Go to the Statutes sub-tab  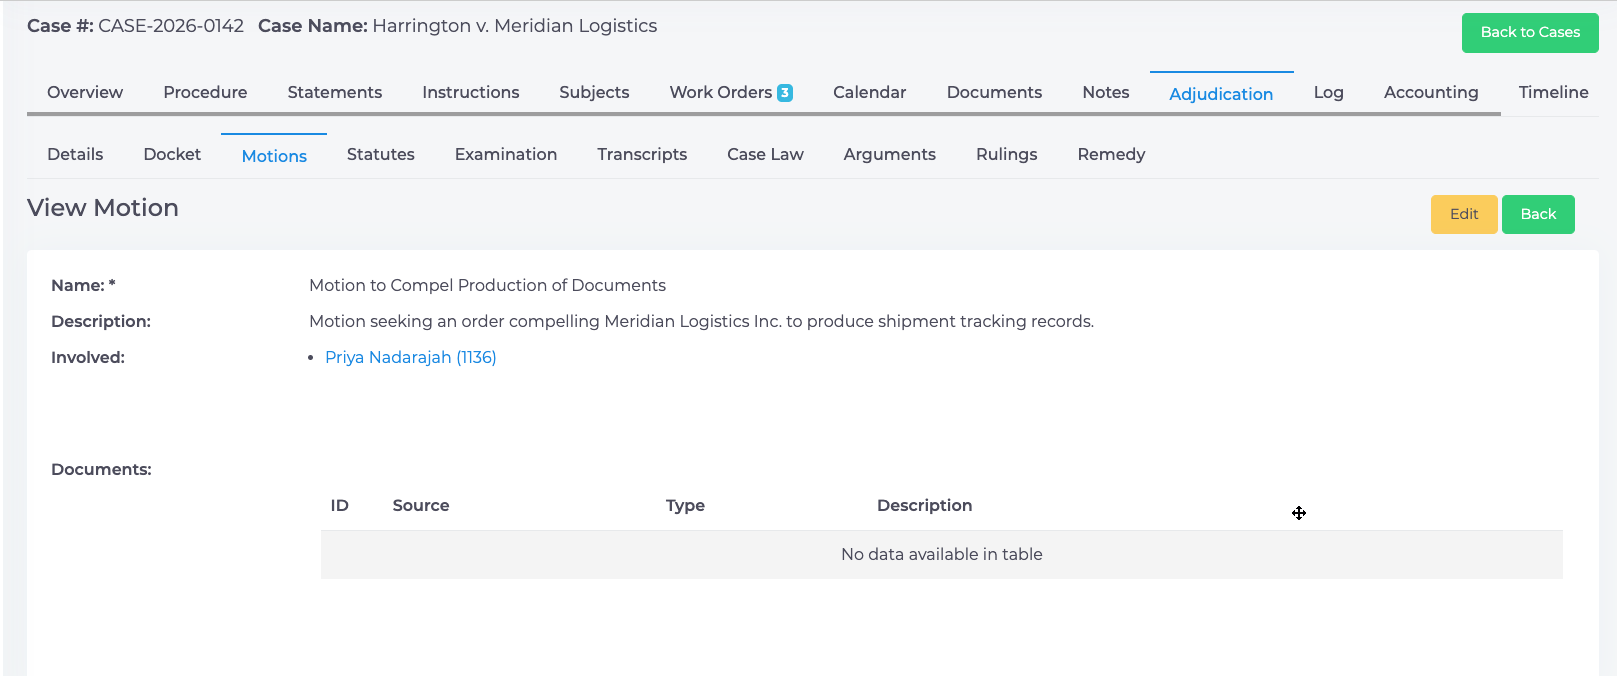tap(381, 154)
